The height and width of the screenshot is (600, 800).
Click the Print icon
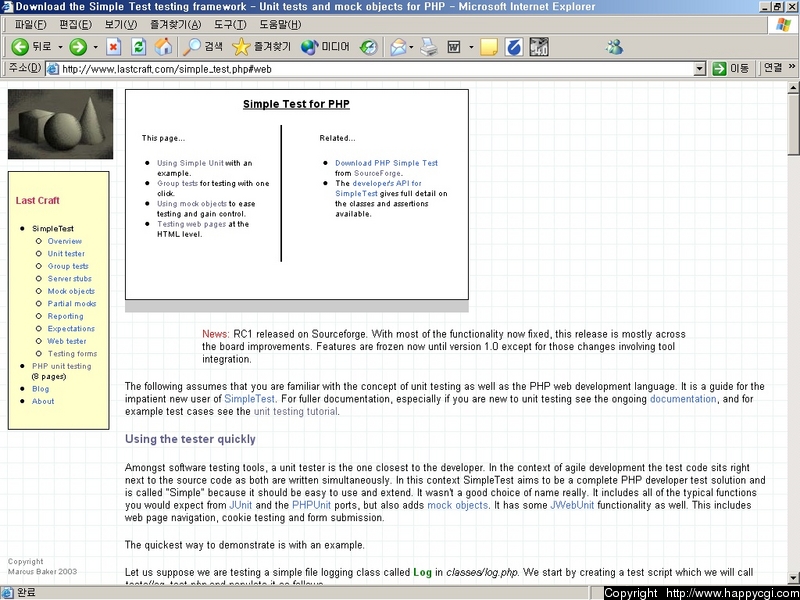coord(429,47)
